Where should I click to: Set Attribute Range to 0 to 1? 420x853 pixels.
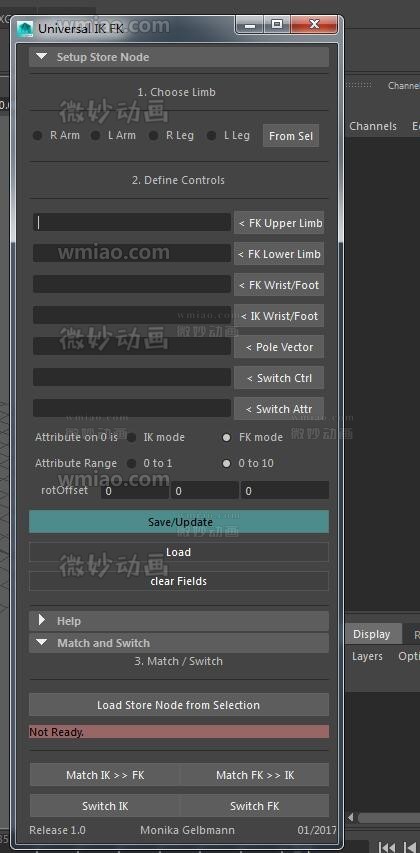[x=132, y=463]
